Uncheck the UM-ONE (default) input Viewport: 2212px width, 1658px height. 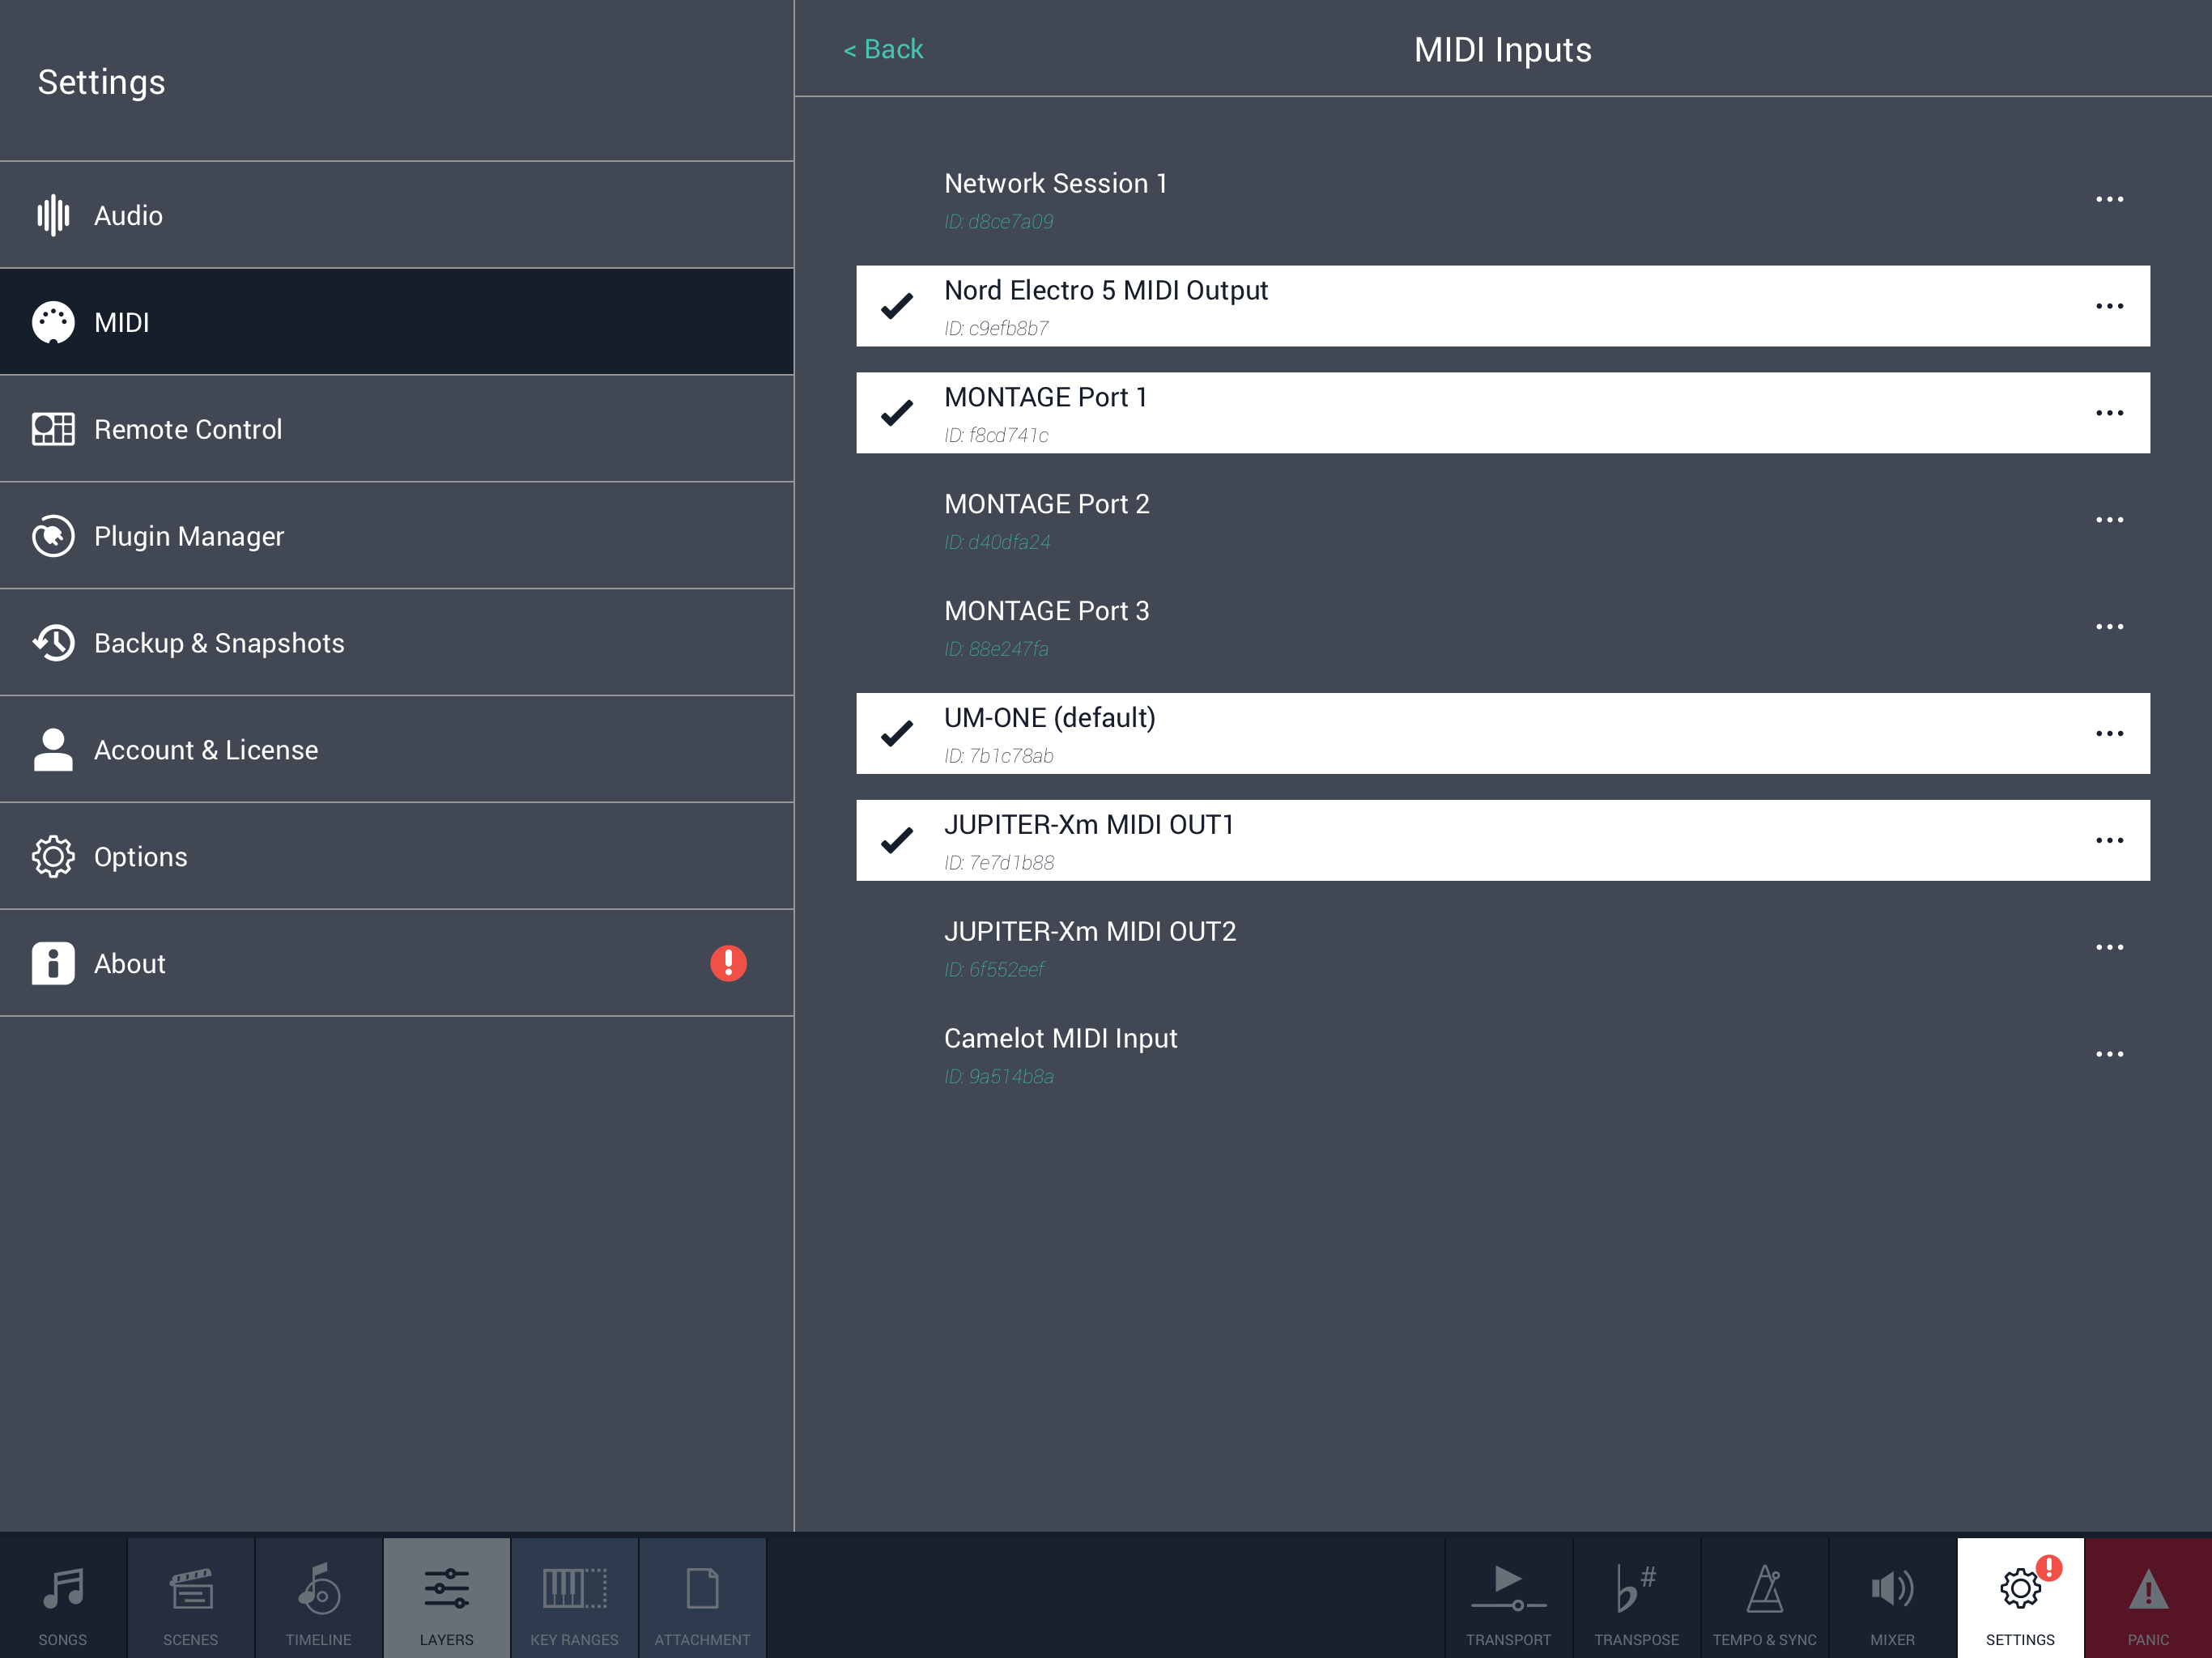(x=897, y=734)
